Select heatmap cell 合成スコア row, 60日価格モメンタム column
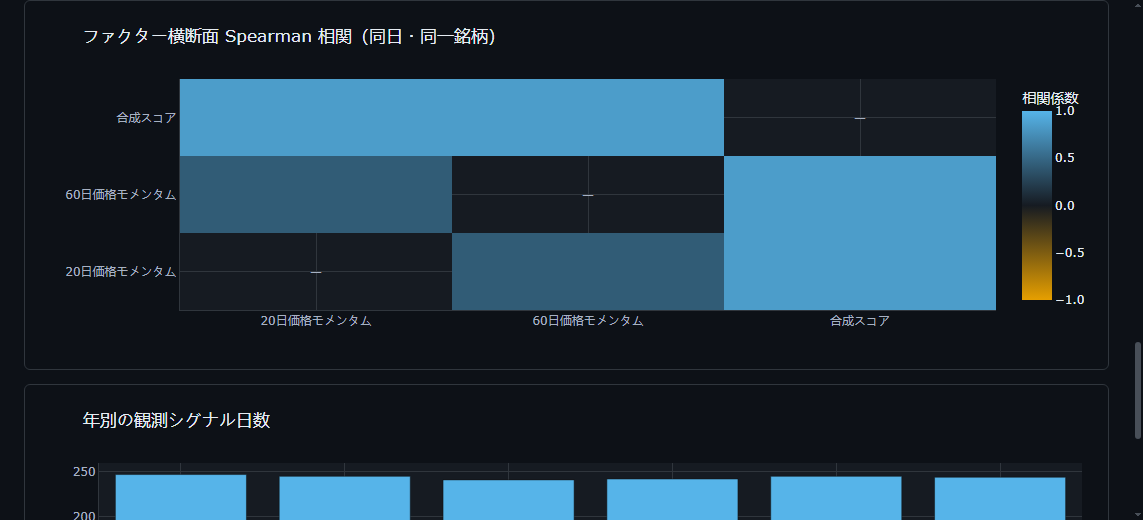Viewport: 1143px width, 520px height. point(588,117)
